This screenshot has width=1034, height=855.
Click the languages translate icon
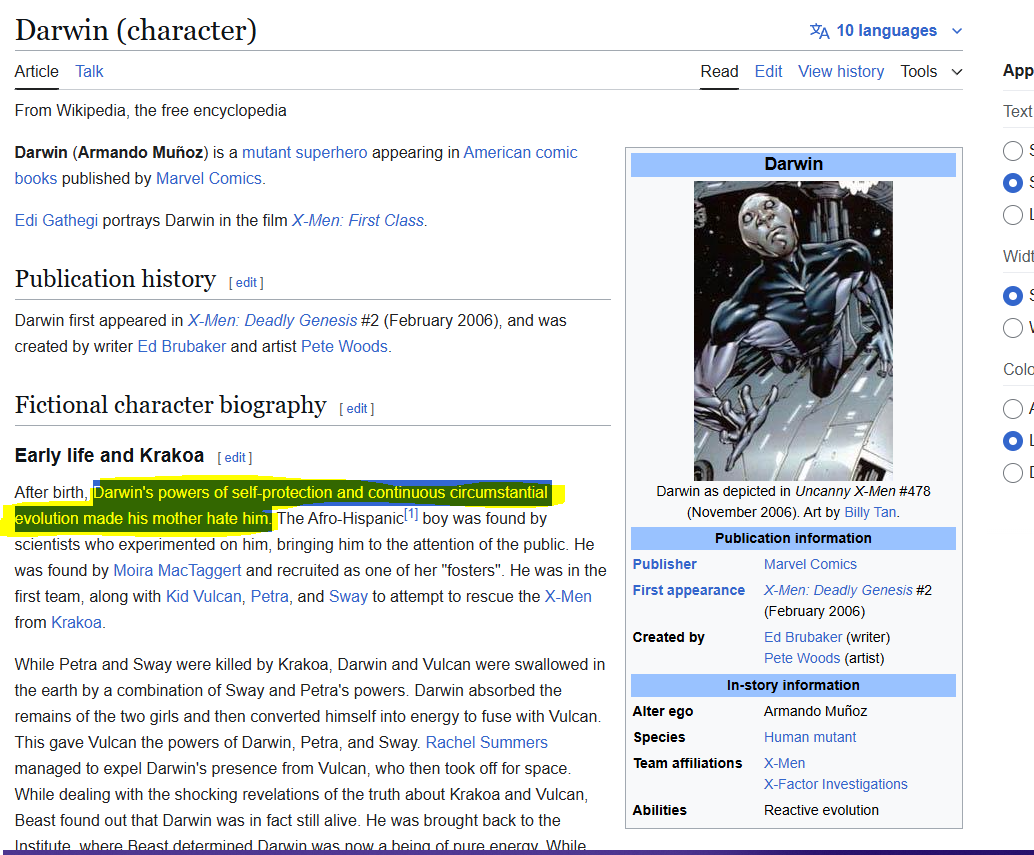pos(819,31)
